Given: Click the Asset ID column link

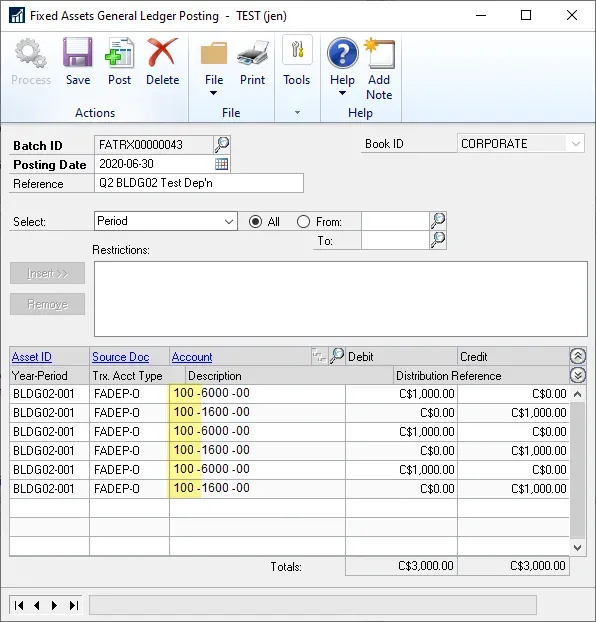Looking at the screenshot, I should coord(32,357).
